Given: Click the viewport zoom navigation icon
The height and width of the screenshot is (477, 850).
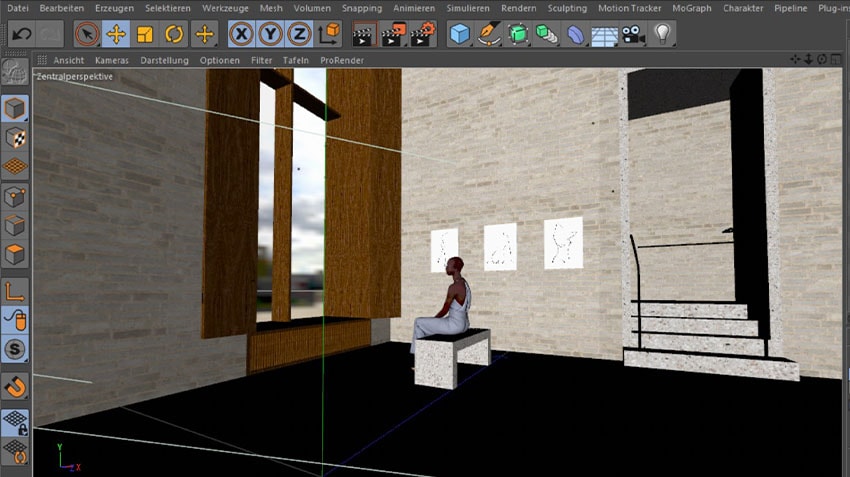Looking at the screenshot, I should tap(808, 59).
